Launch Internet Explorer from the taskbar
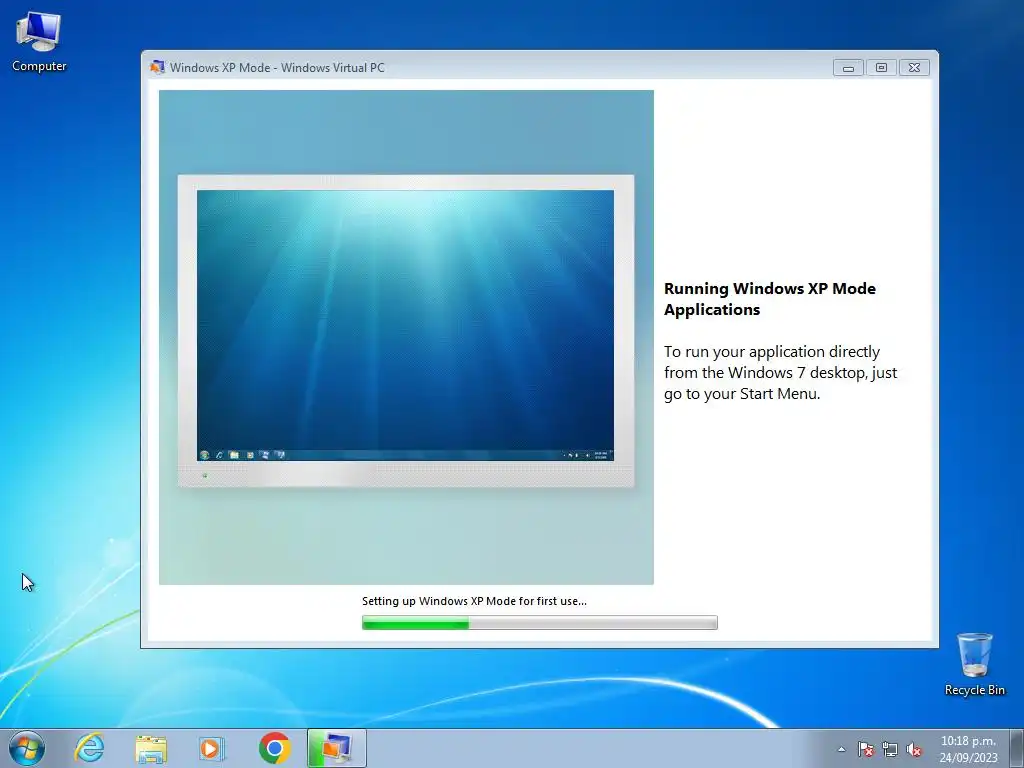The height and width of the screenshot is (768, 1024). [x=89, y=748]
